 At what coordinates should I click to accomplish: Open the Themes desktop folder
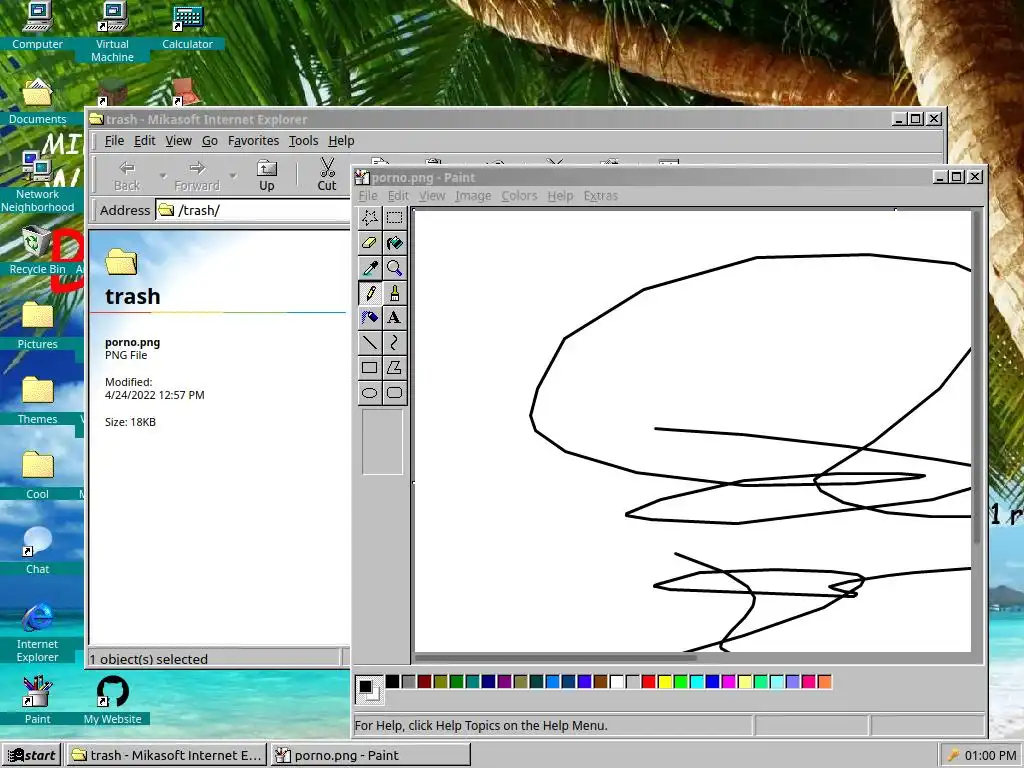37,400
